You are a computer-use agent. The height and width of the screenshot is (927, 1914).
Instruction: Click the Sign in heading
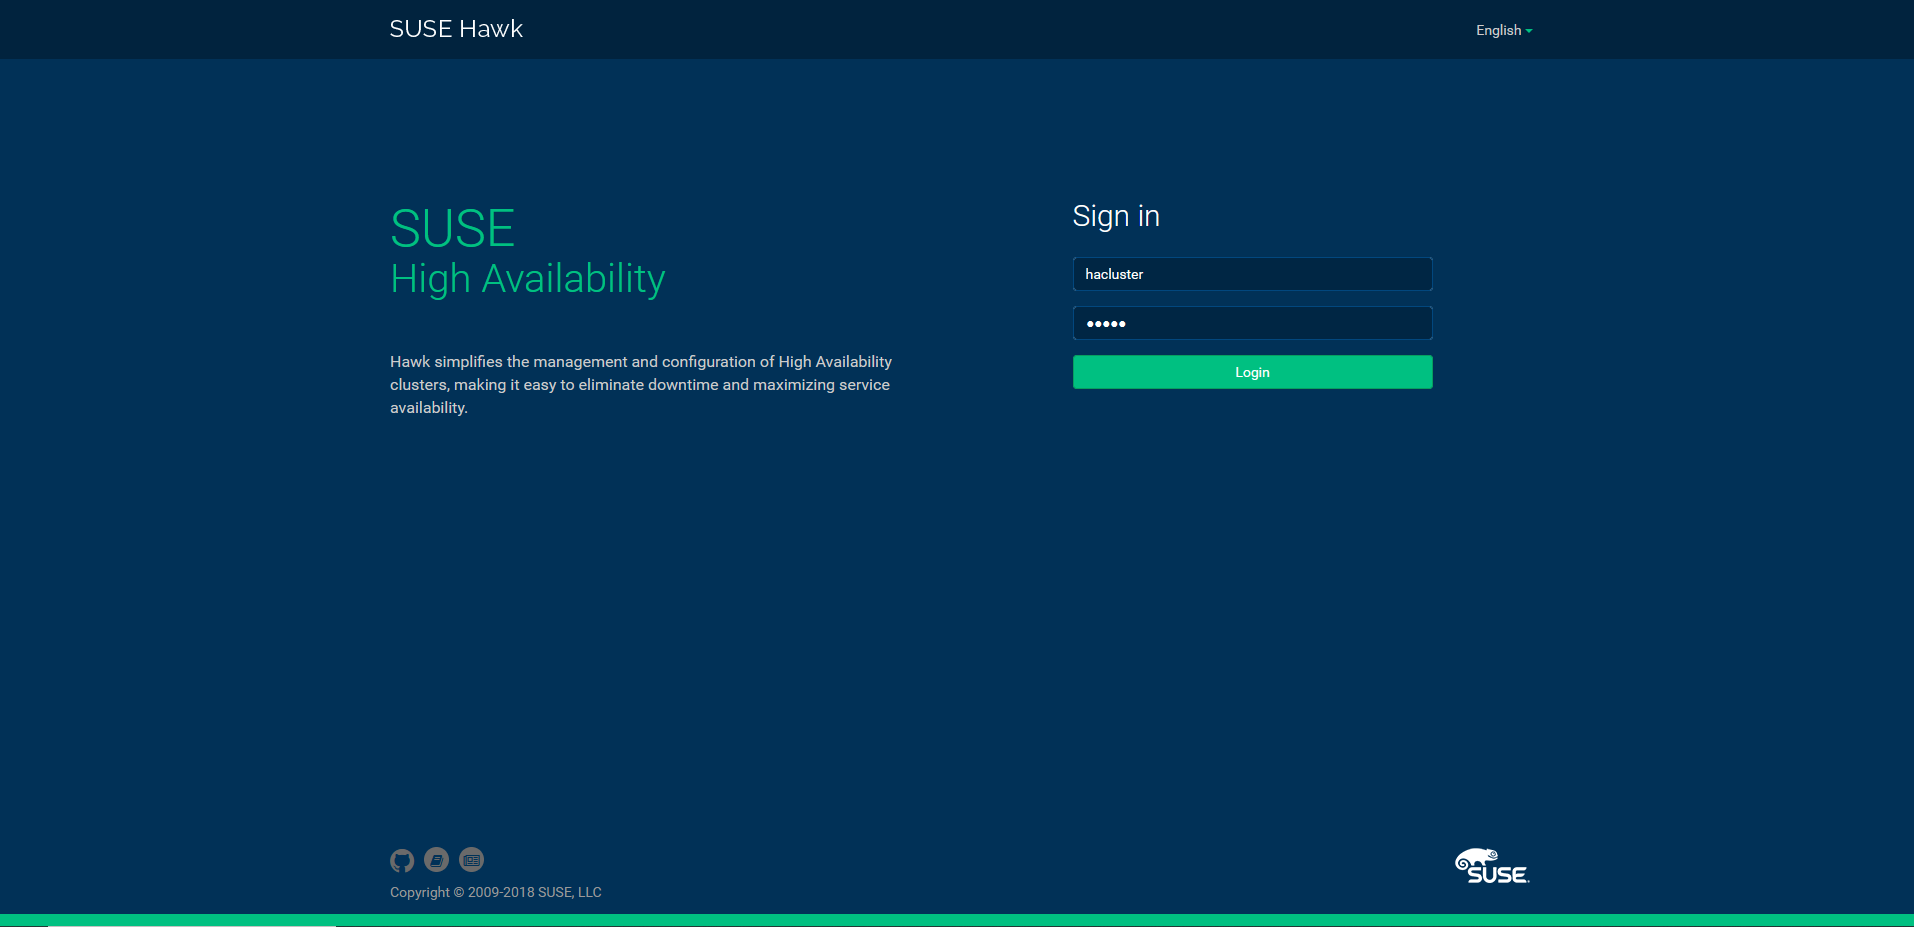(x=1116, y=216)
